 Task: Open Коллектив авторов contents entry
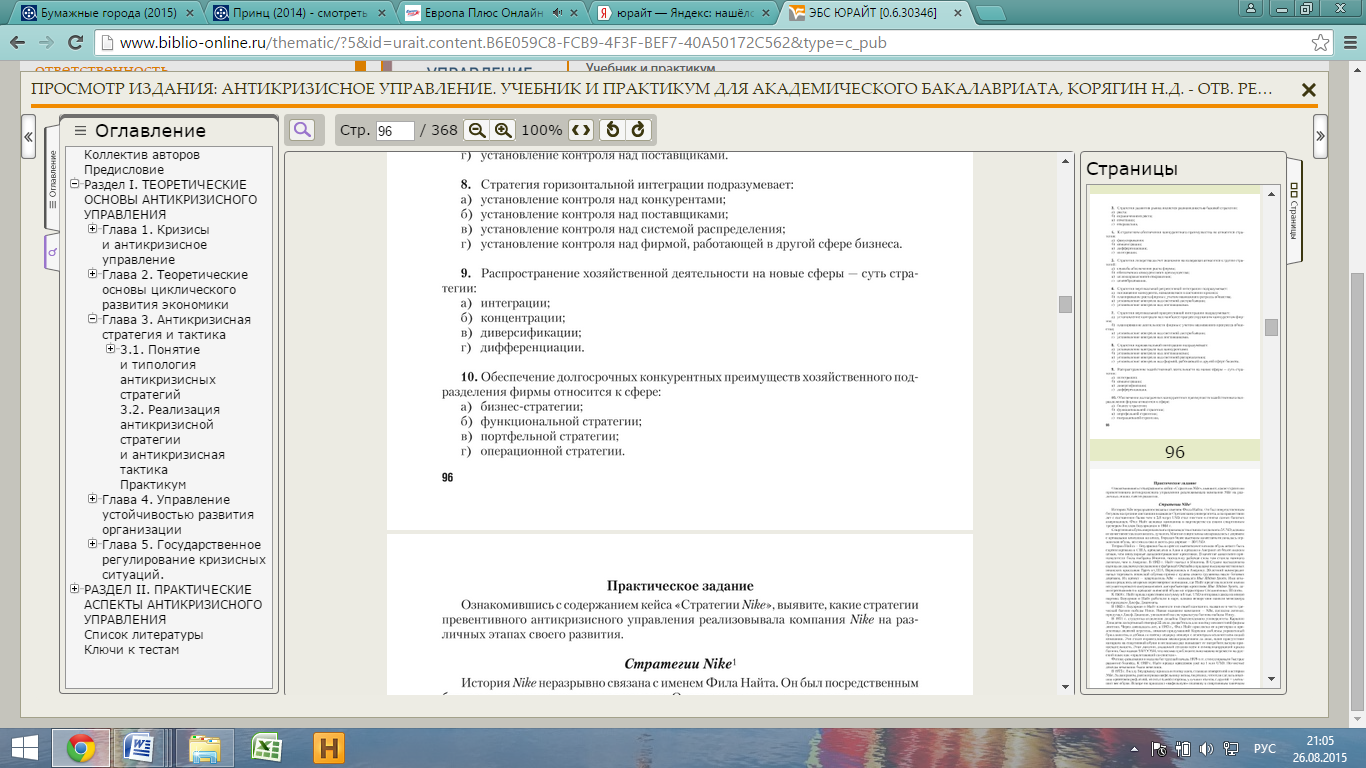(142, 155)
